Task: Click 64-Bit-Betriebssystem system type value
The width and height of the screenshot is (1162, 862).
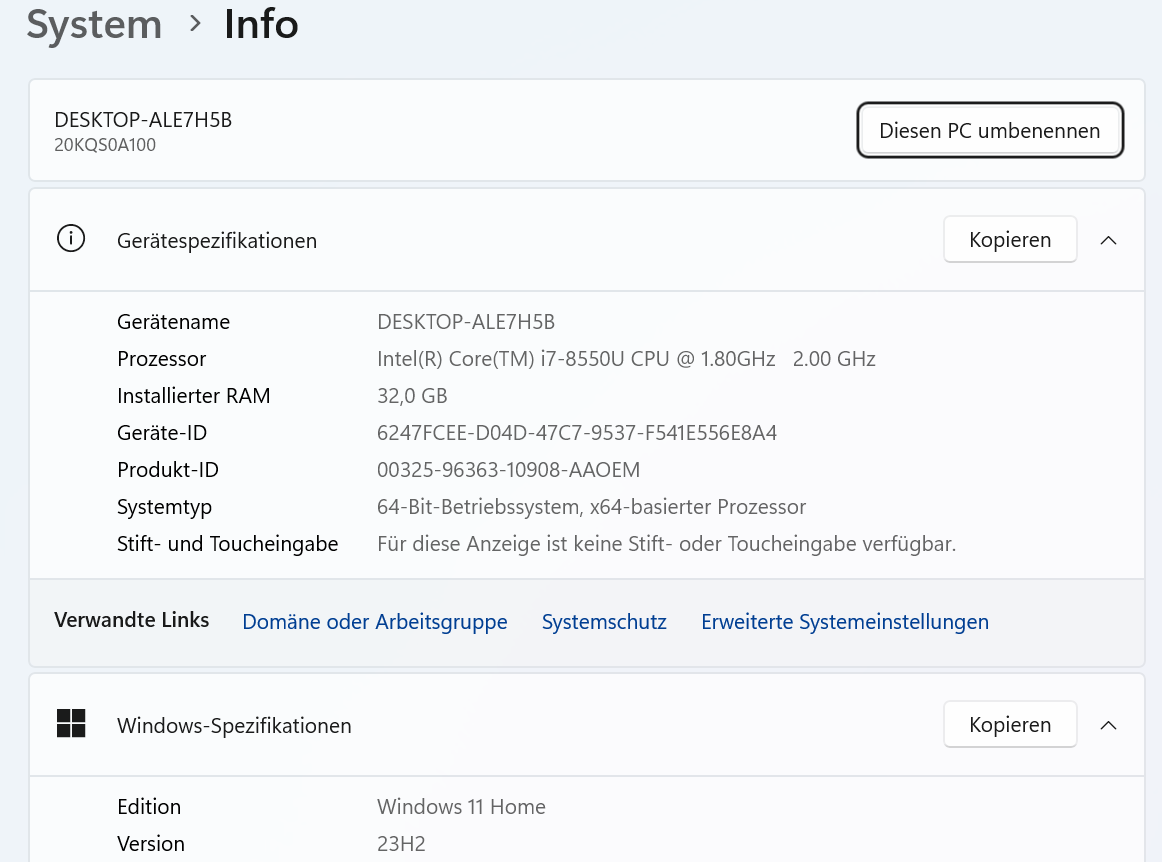Action: (591, 507)
